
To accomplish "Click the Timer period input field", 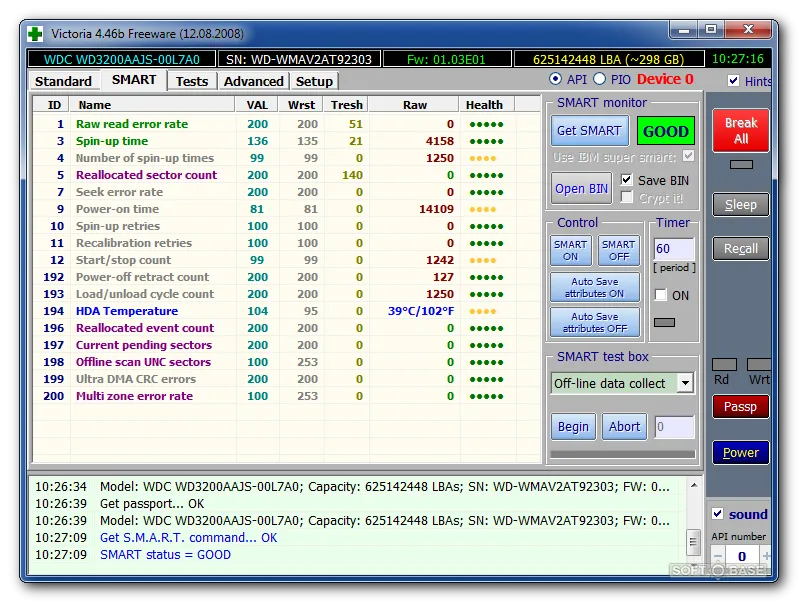I will 674,249.
